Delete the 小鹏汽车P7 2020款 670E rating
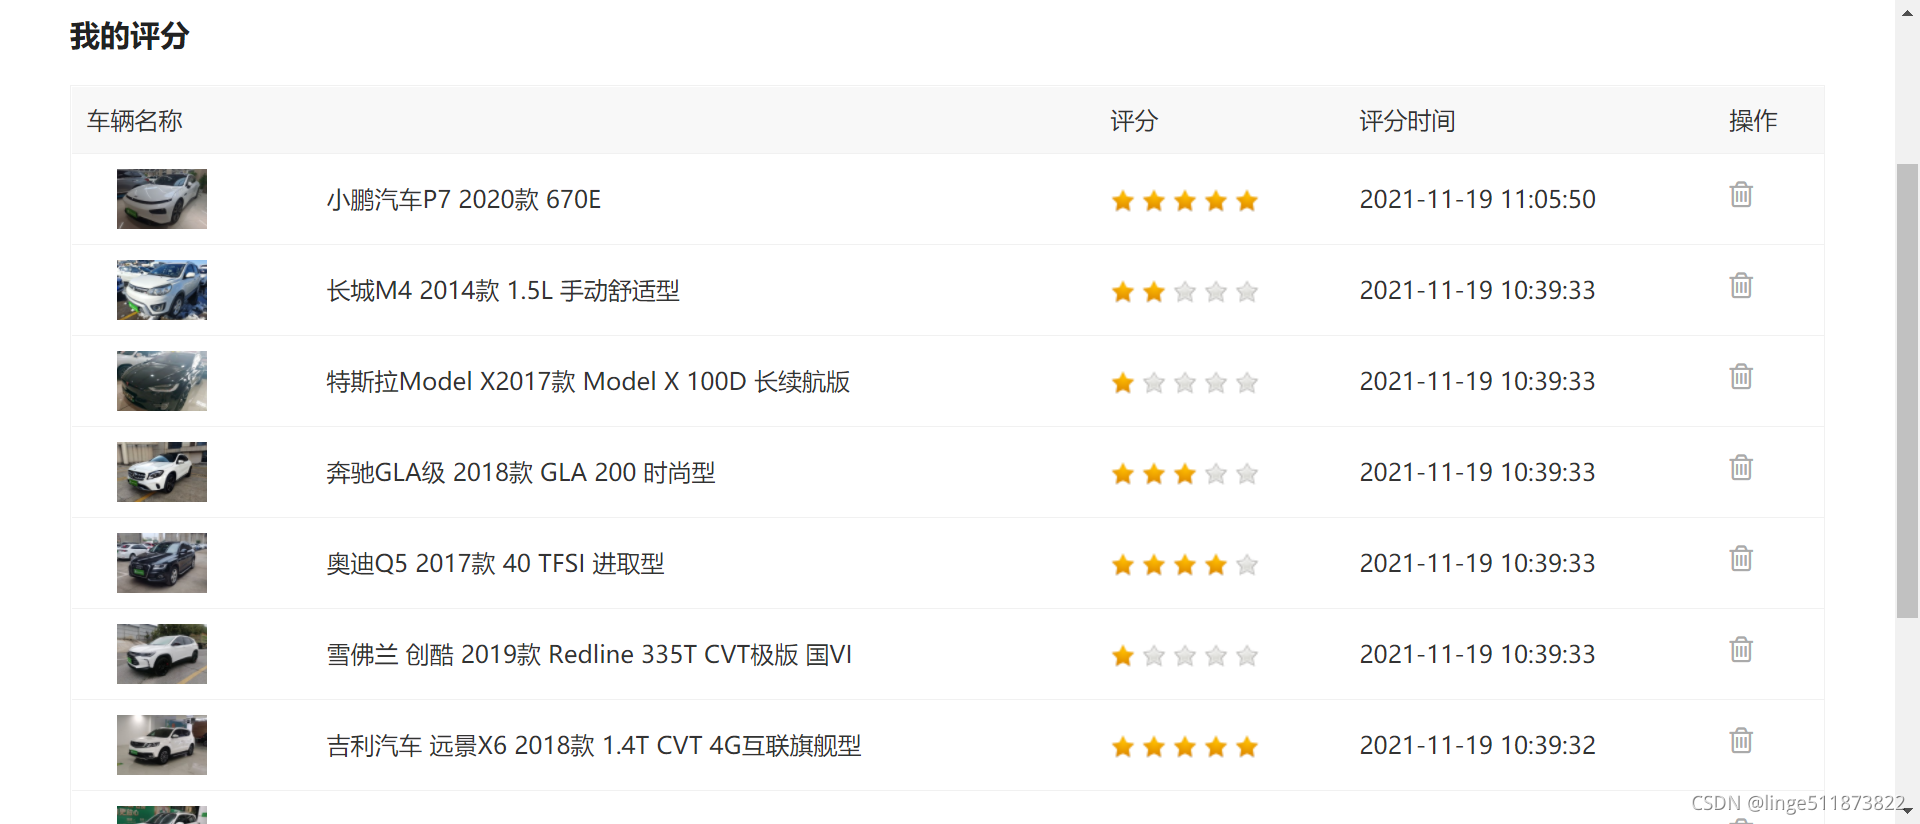Image resolution: width=1920 pixels, height=824 pixels. coord(1741,194)
